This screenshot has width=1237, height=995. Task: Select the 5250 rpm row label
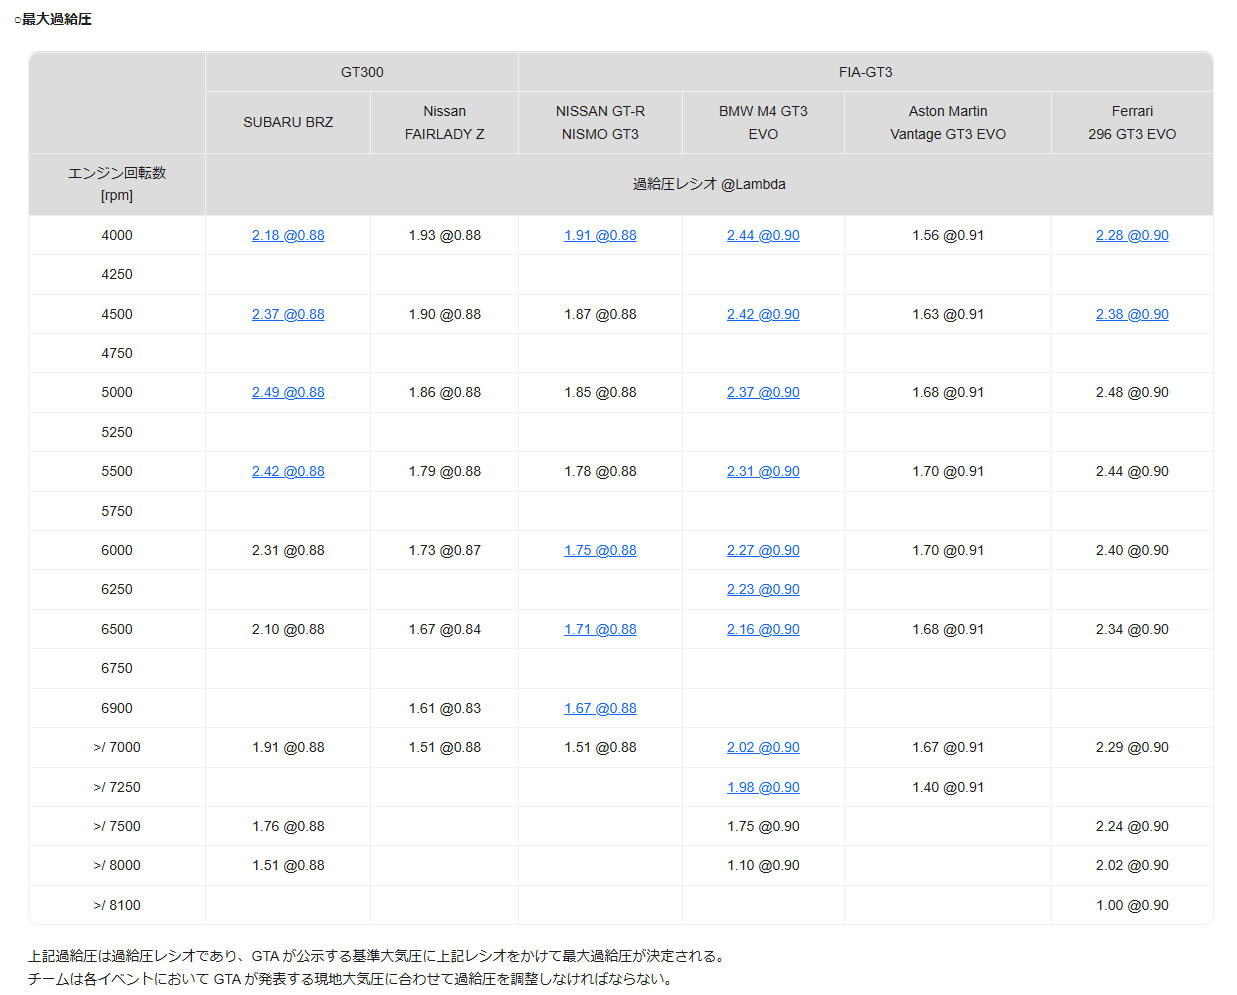click(x=117, y=432)
